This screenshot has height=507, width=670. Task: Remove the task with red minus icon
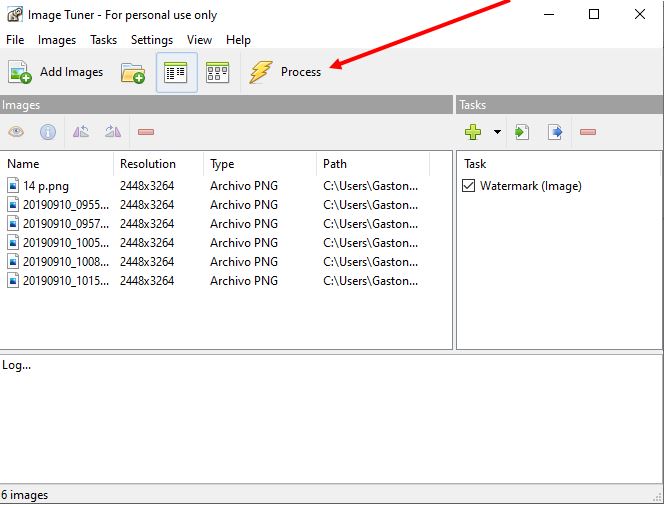pos(588,132)
